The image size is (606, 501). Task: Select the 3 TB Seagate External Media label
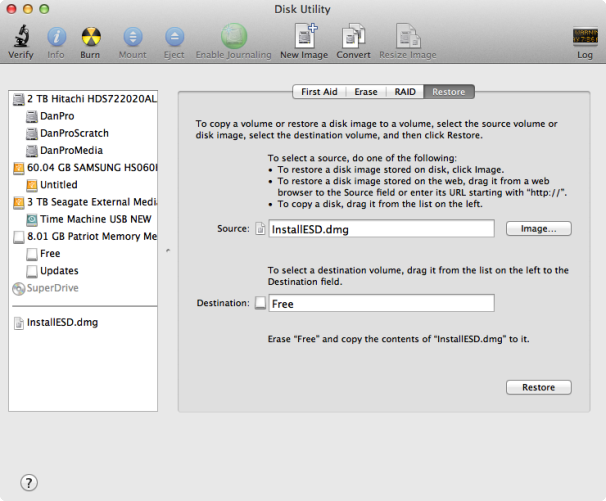pyautogui.click(x=92, y=203)
